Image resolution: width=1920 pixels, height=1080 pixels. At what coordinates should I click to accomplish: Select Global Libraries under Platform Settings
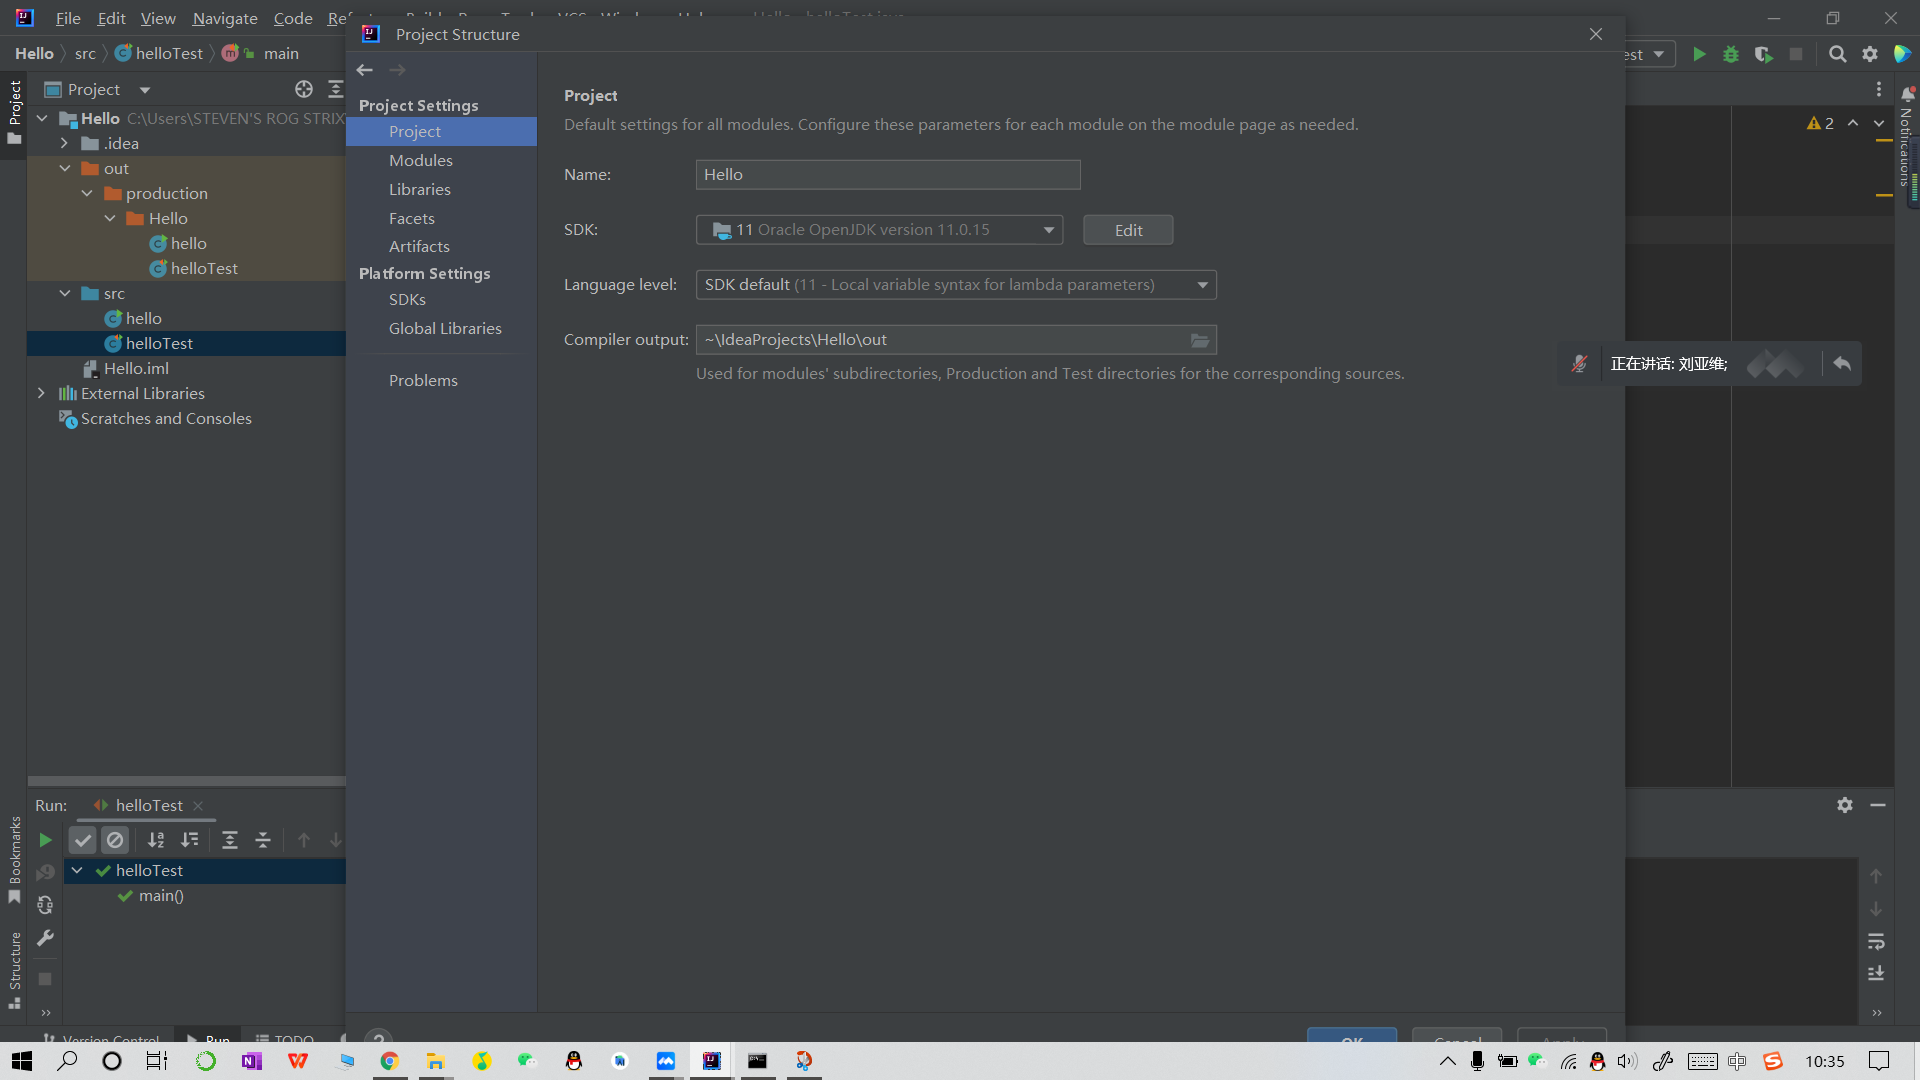[445, 329]
